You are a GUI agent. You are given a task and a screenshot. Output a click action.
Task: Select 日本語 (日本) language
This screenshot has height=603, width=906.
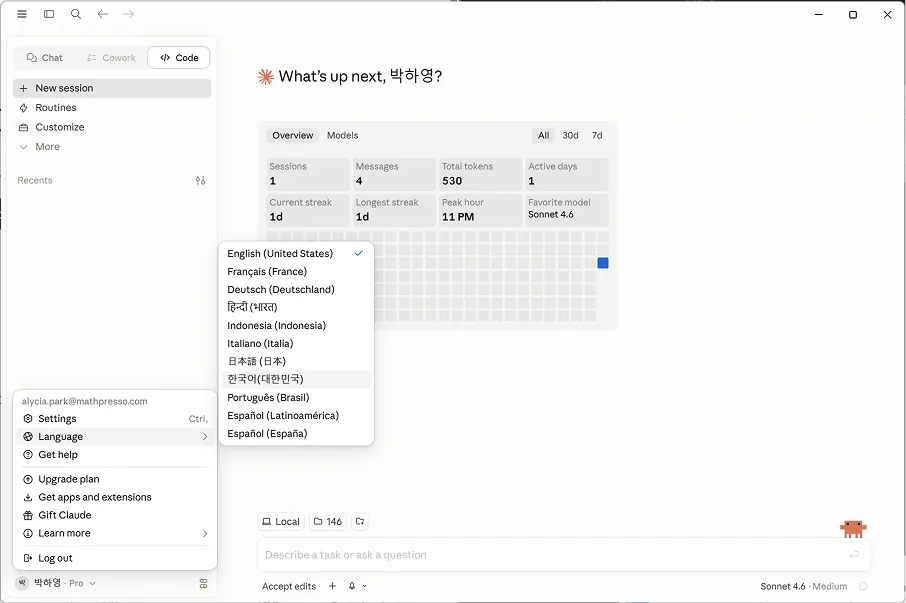point(296,361)
